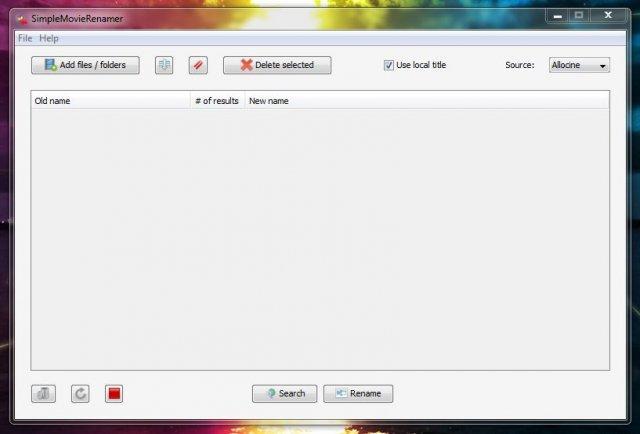Click the red eraser icon button
The width and height of the screenshot is (640, 434).
point(198,65)
